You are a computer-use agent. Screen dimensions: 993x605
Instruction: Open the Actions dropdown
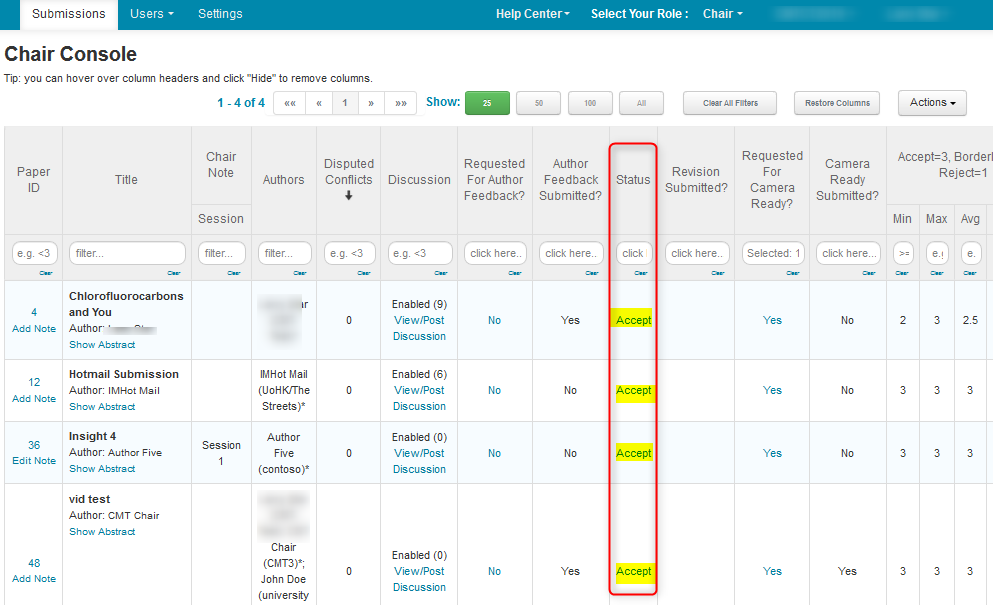pyautogui.click(x=932, y=103)
